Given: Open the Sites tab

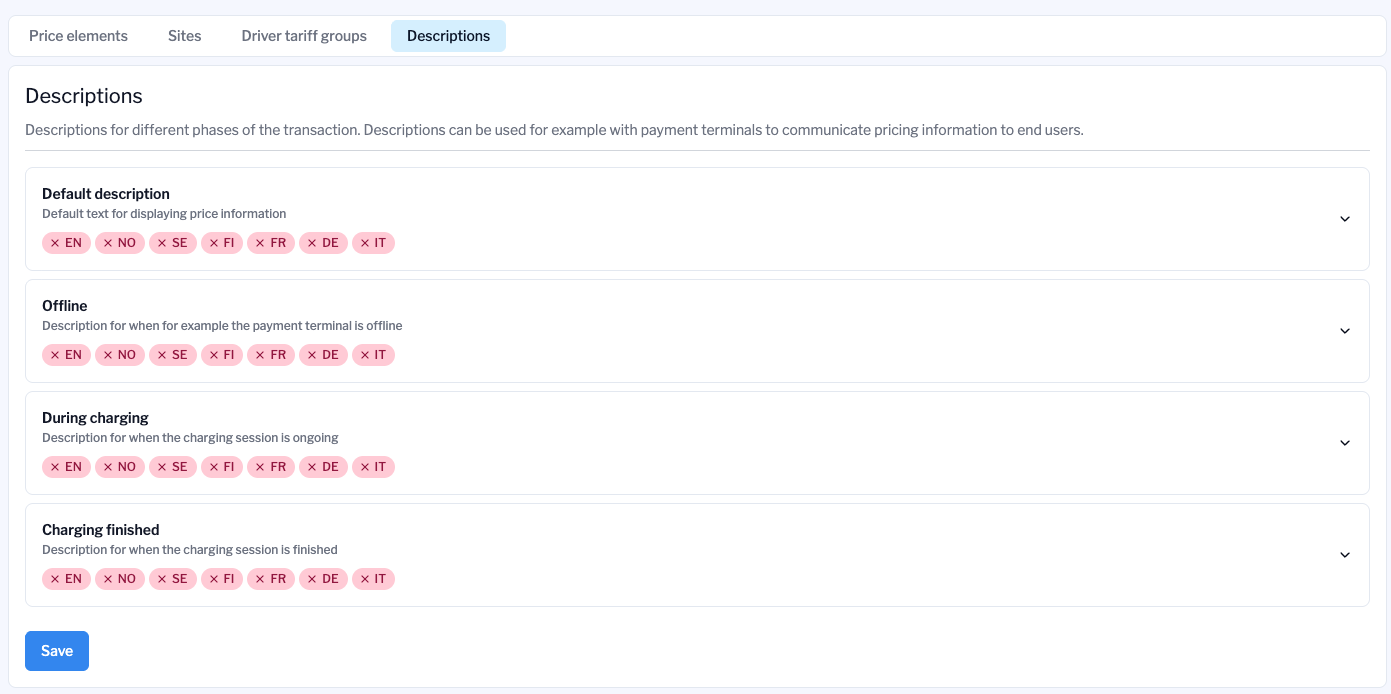Looking at the screenshot, I should [184, 35].
